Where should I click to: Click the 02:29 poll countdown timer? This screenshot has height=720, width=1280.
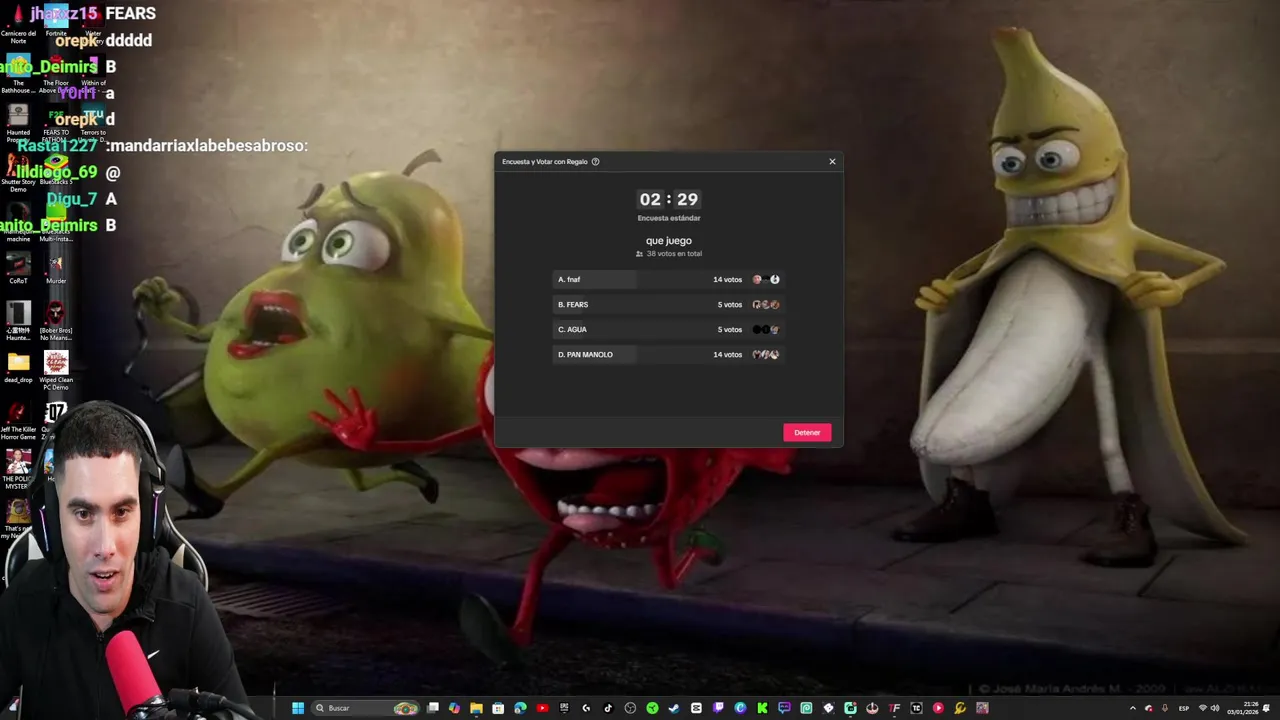pyautogui.click(x=669, y=200)
